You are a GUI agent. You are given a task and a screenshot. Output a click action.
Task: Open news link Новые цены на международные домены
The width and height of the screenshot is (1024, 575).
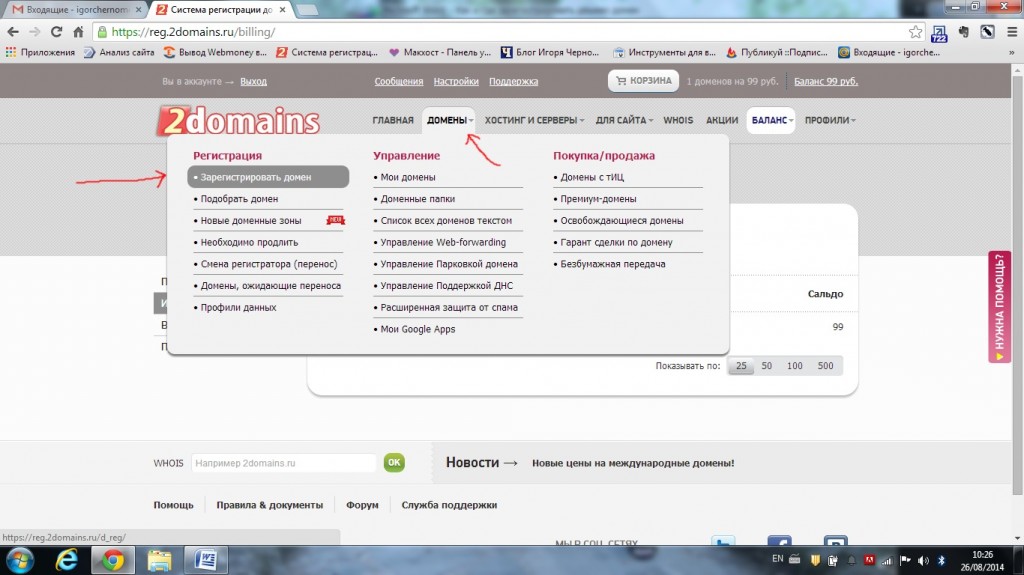pyautogui.click(x=633, y=463)
